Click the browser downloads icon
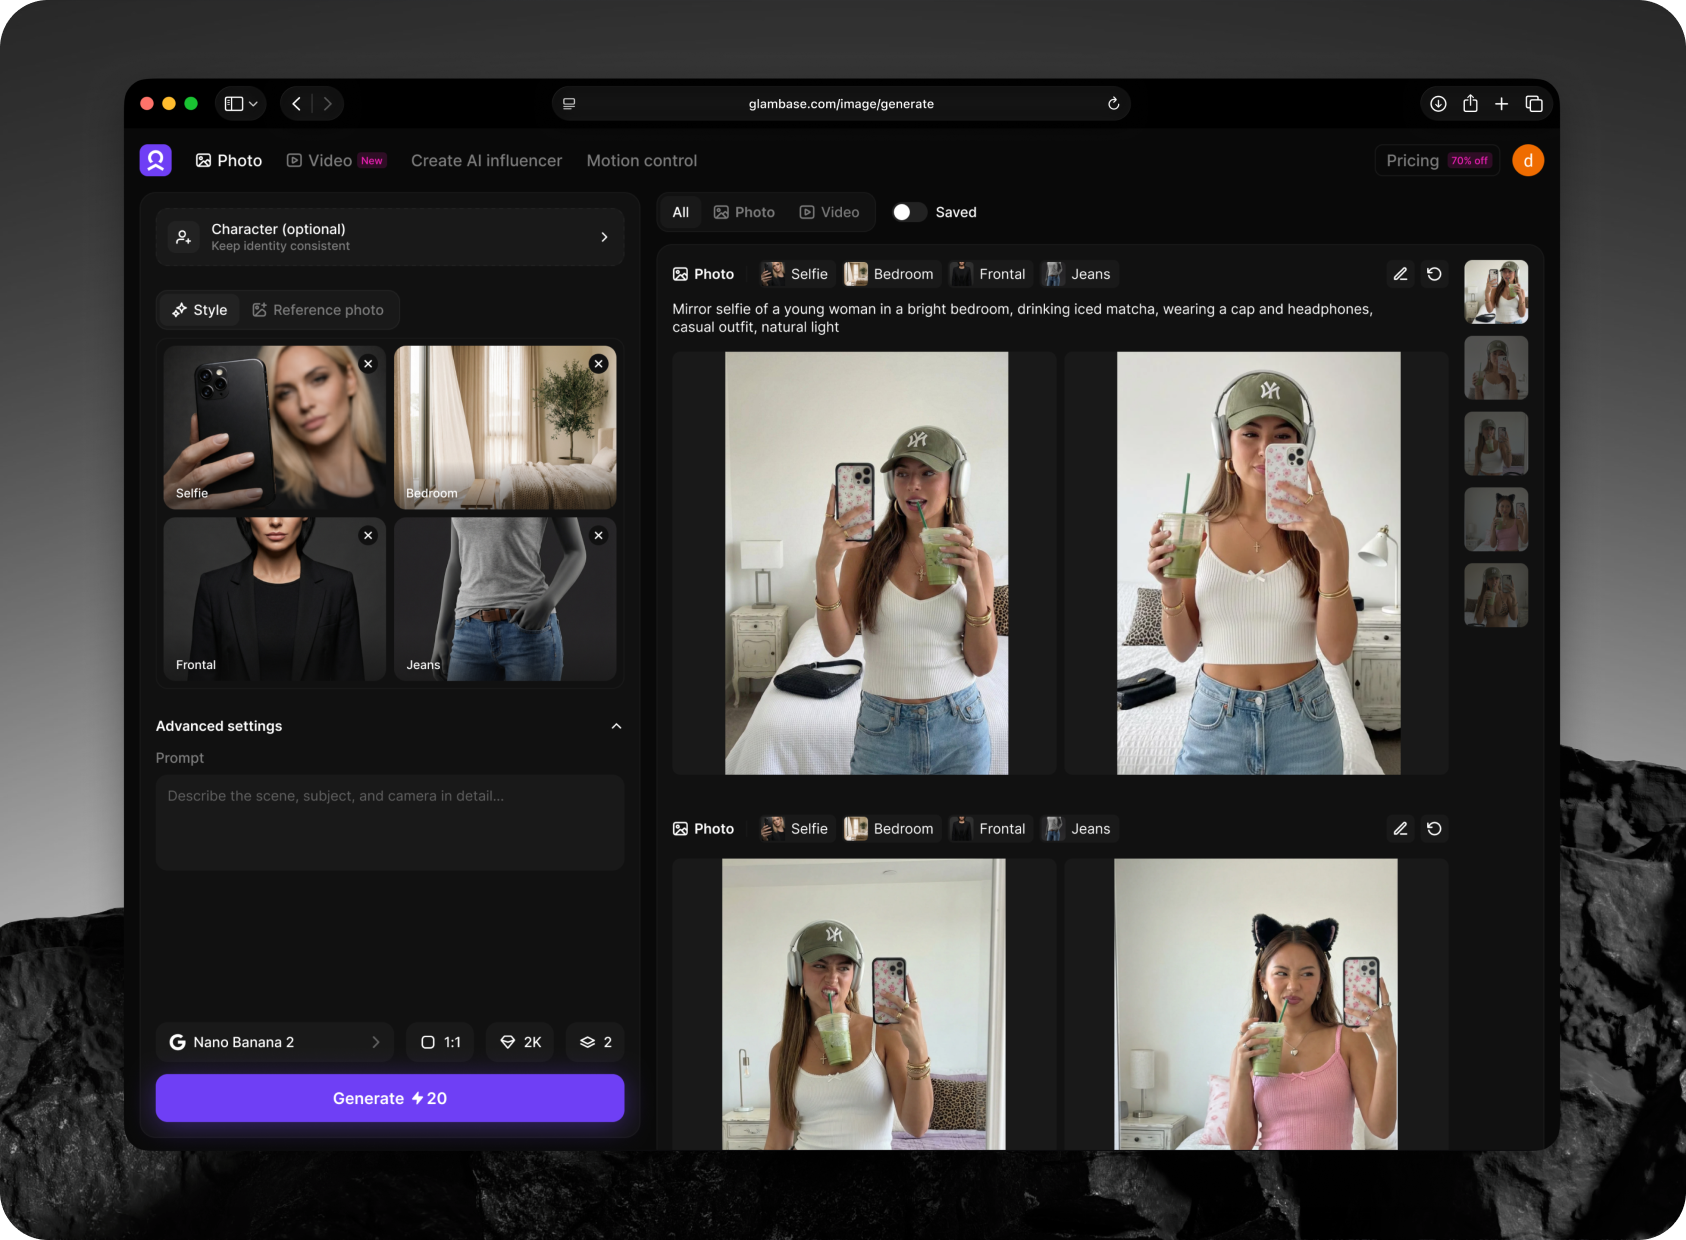This screenshot has width=1686, height=1240. 1438,104
